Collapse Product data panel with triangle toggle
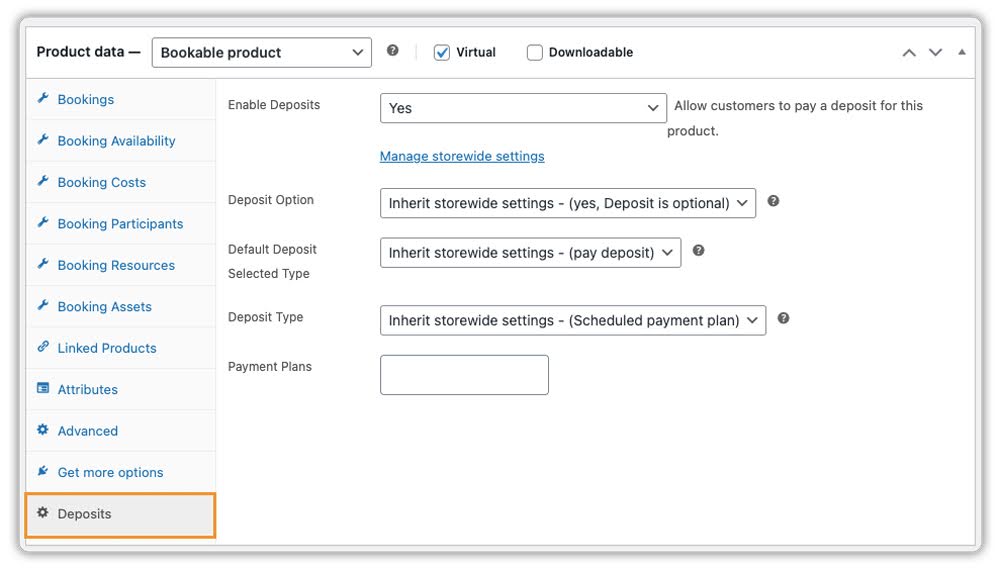The width and height of the screenshot is (1000, 570). point(961,52)
